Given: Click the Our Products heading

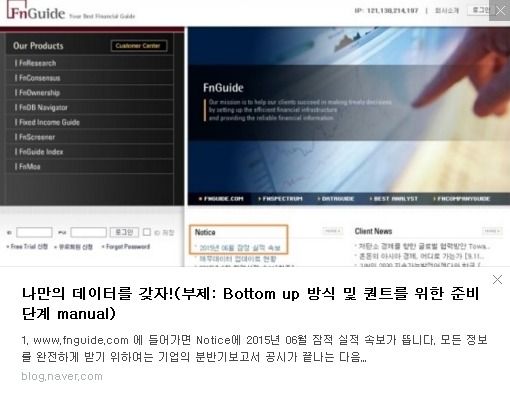Looking at the screenshot, I should [38, 46].
